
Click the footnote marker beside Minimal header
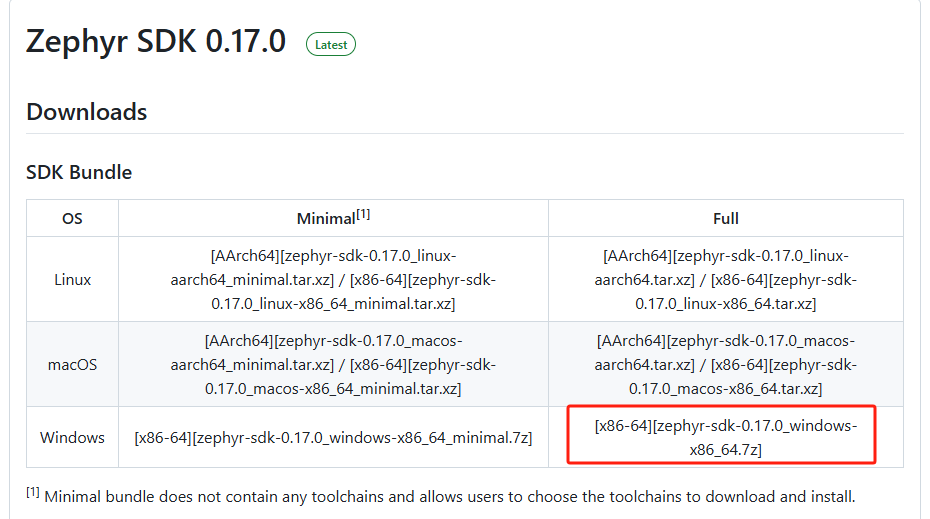coord(363,214)
